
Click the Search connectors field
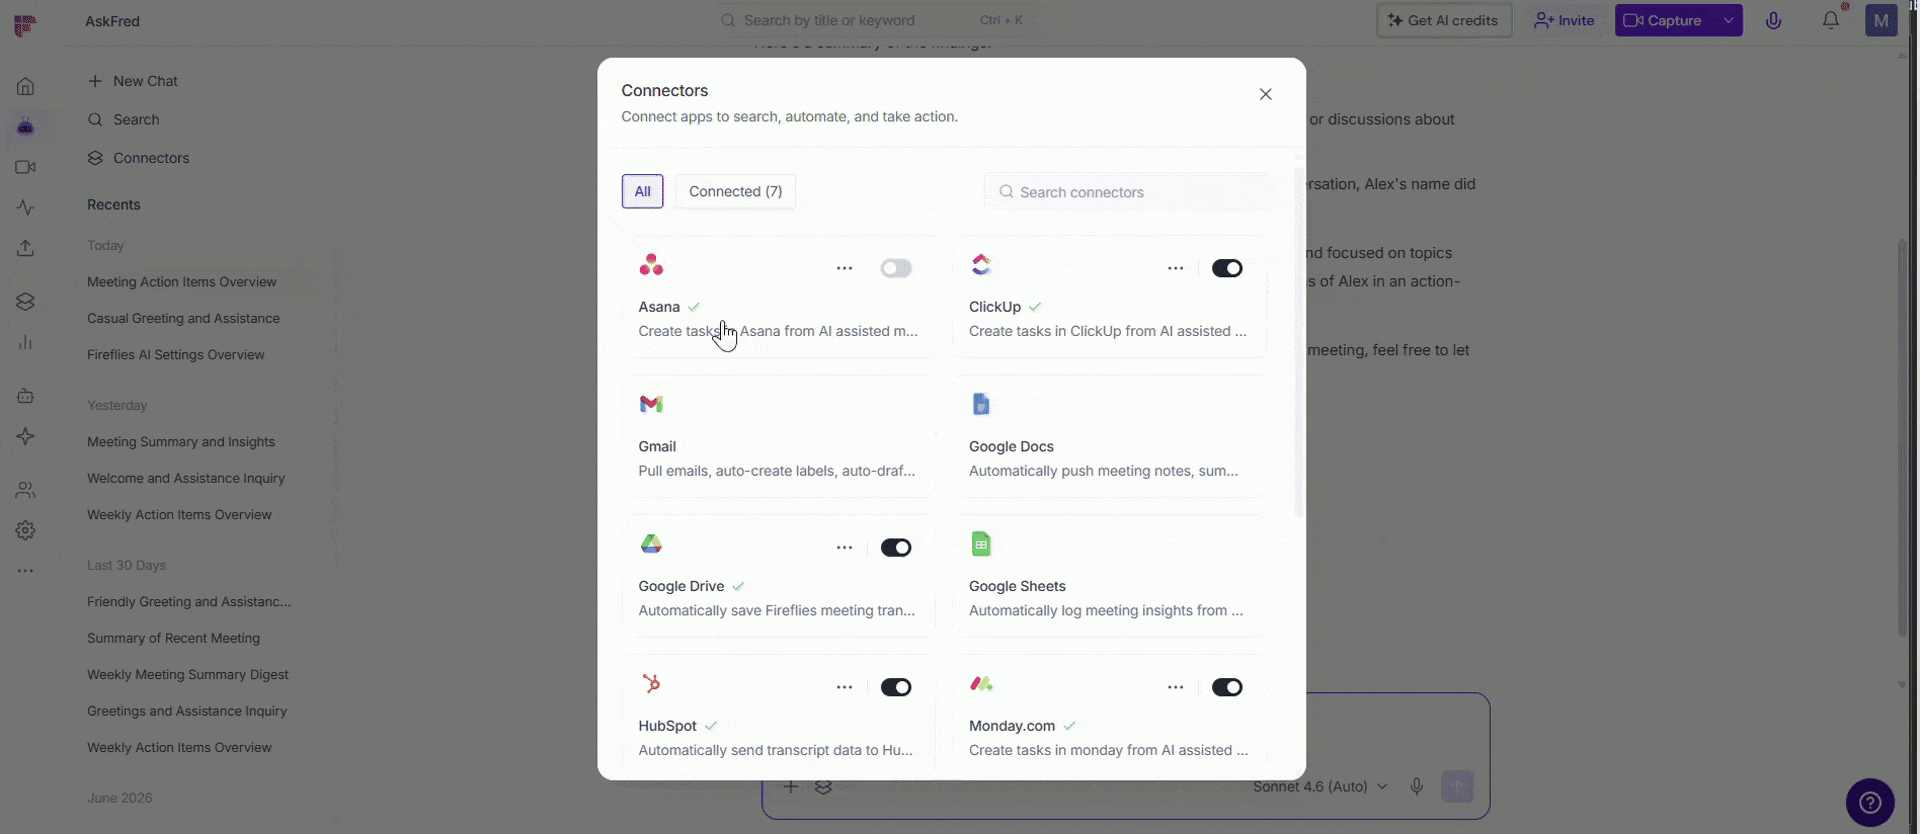[1130, 192]
